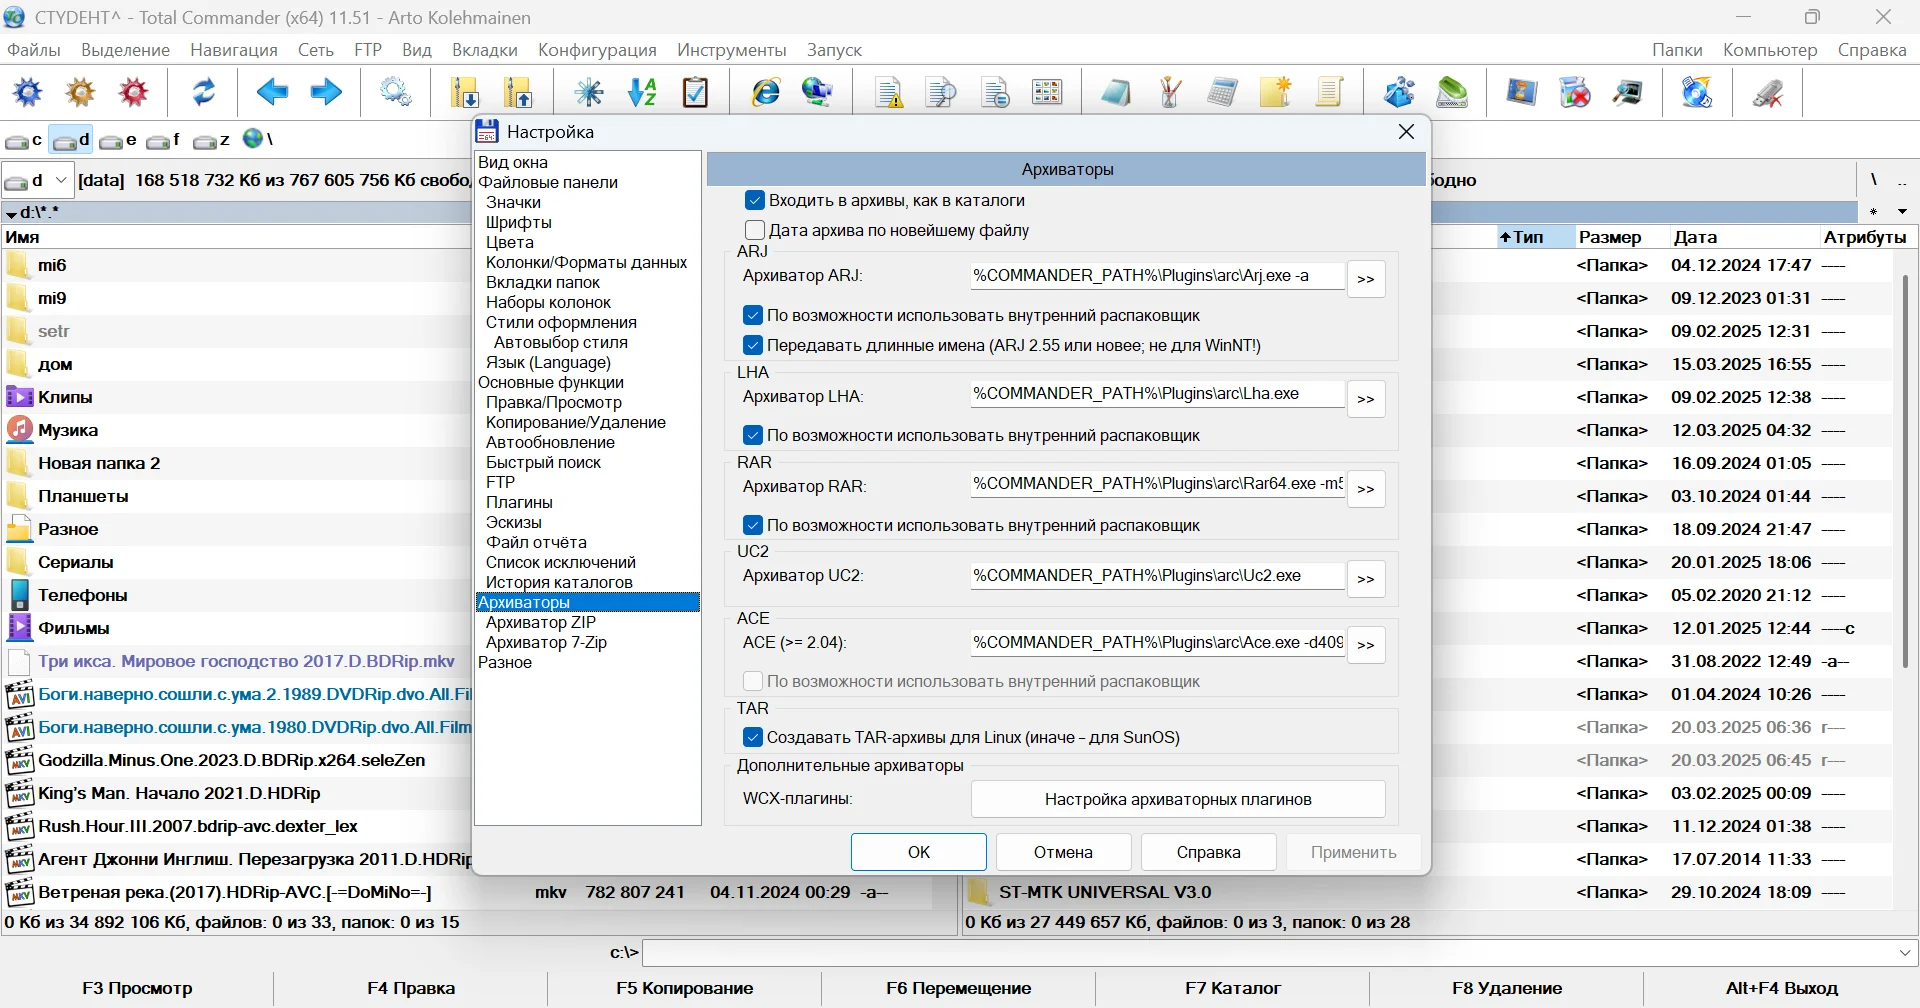The width and height of the screenshot is (1920, 1008).
Task: Select drive e in drive bar
Action: point(118,140)
